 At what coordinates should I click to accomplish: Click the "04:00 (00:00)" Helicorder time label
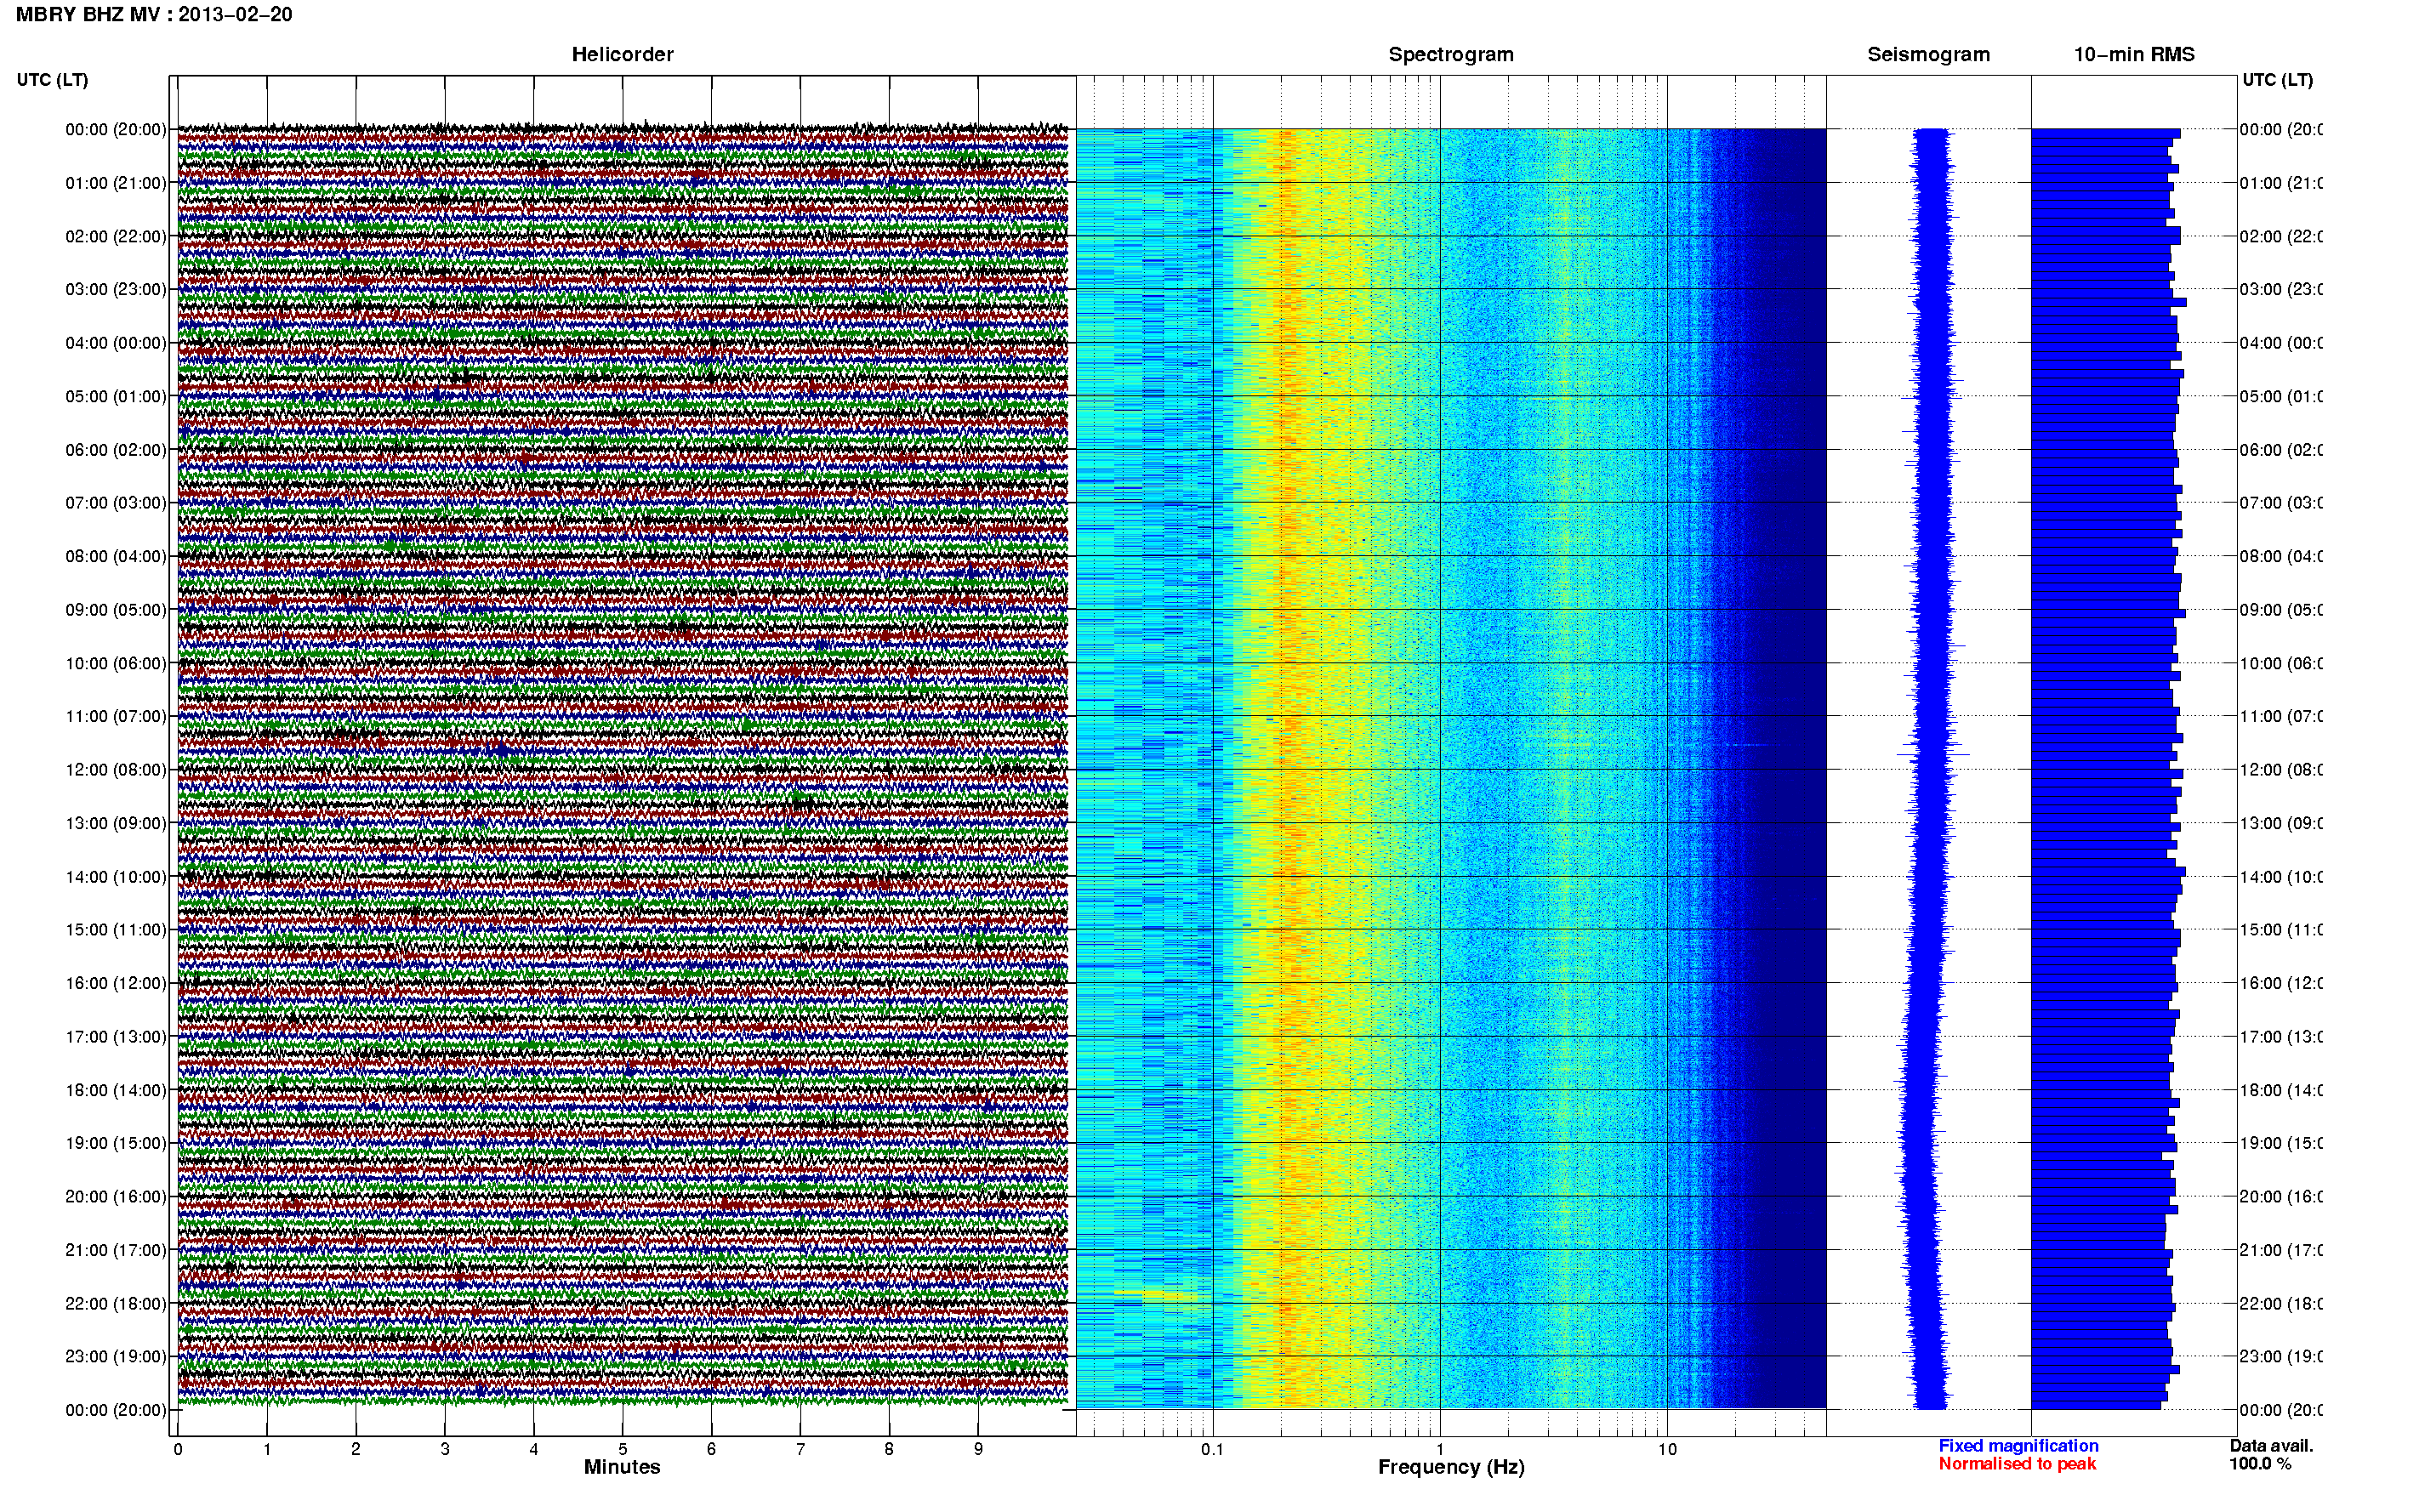116,343
